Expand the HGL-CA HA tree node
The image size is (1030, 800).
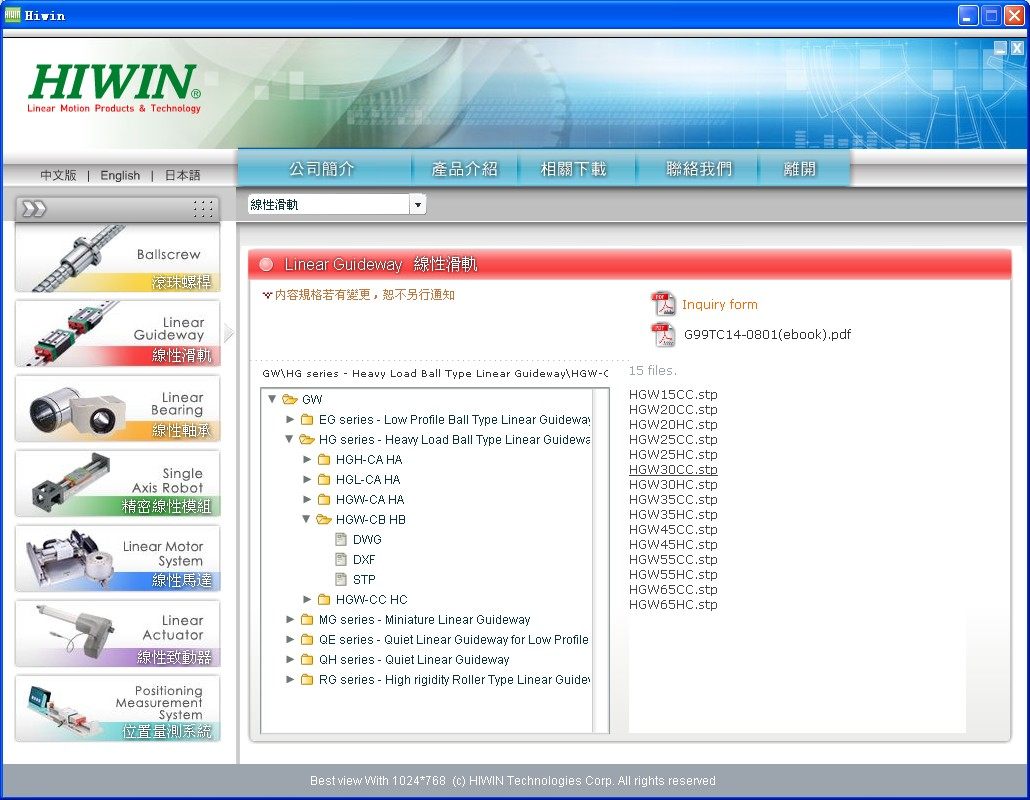pos(307,479)
